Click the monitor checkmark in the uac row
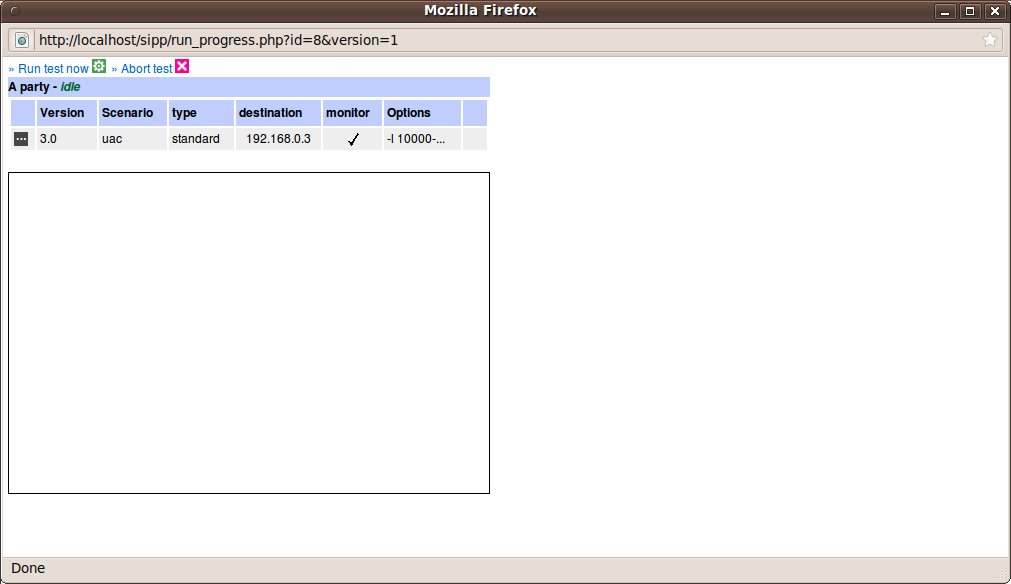Image resolution: width=1011 pixels, height=584 pixels. coord(353,139)
